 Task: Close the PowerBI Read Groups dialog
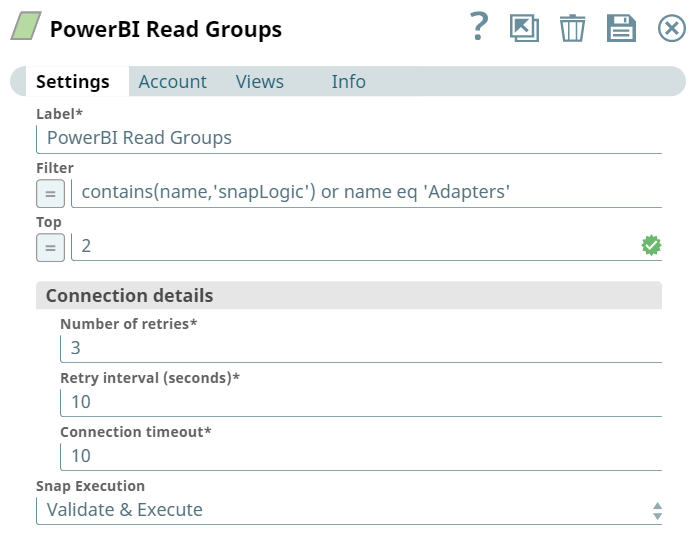coord(672,28)
